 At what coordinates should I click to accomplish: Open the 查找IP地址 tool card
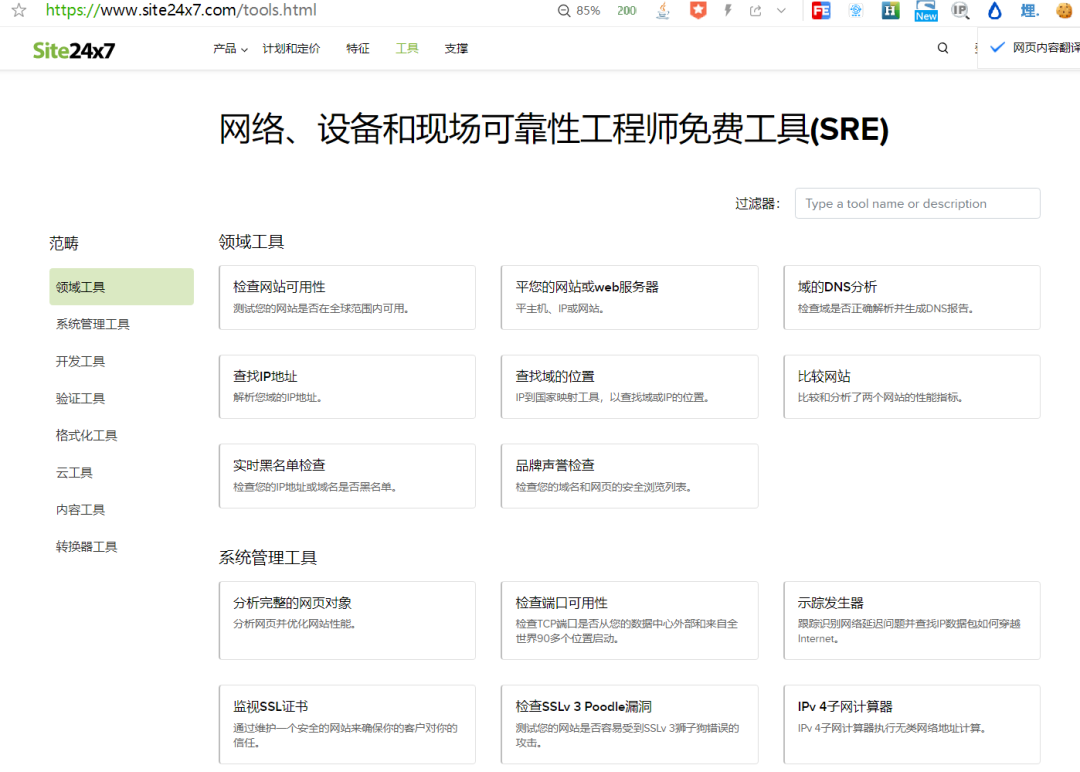click(347, 386)
